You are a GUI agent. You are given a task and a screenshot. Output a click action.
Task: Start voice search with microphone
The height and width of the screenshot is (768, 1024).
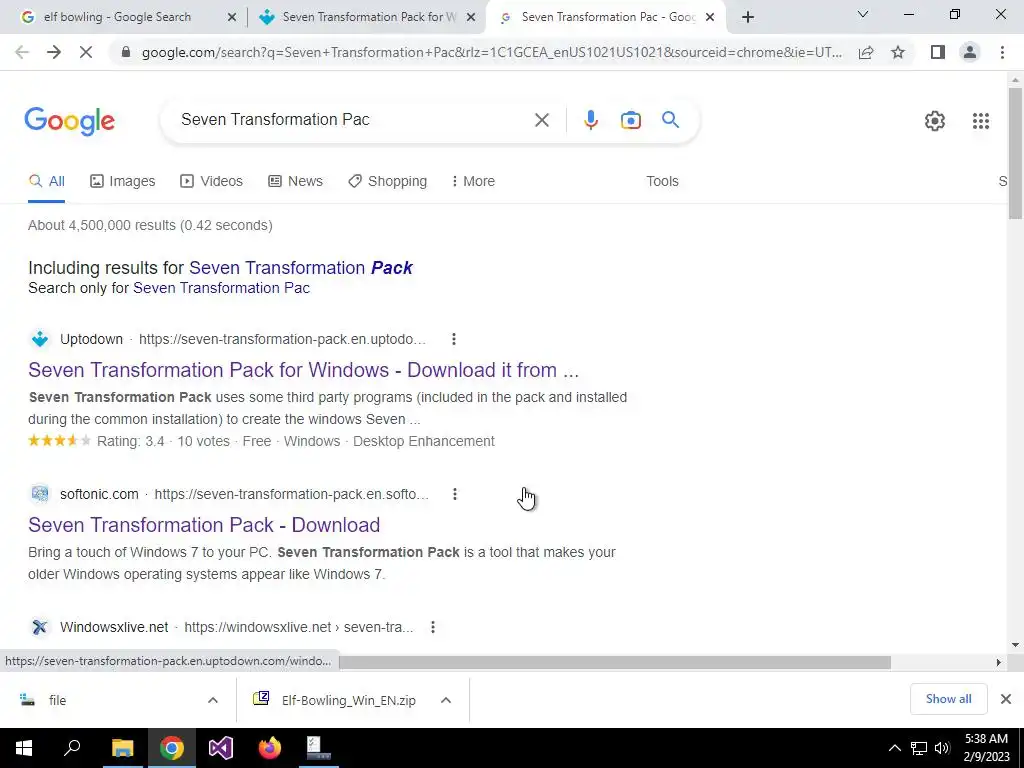click(590, 120)
